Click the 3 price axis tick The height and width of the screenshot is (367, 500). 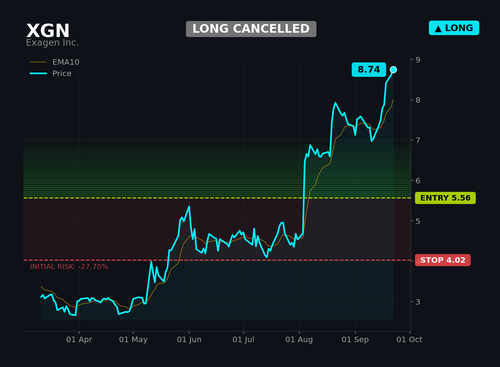[x=418, y=302]
